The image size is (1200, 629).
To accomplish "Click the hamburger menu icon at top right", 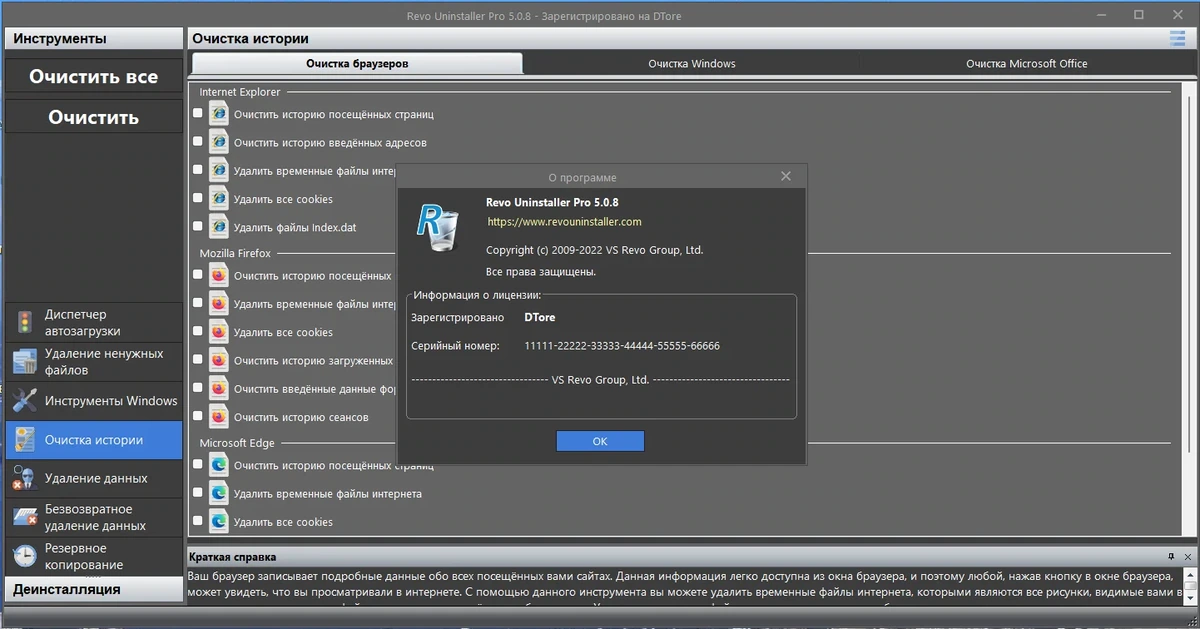I will point(1176,39).
